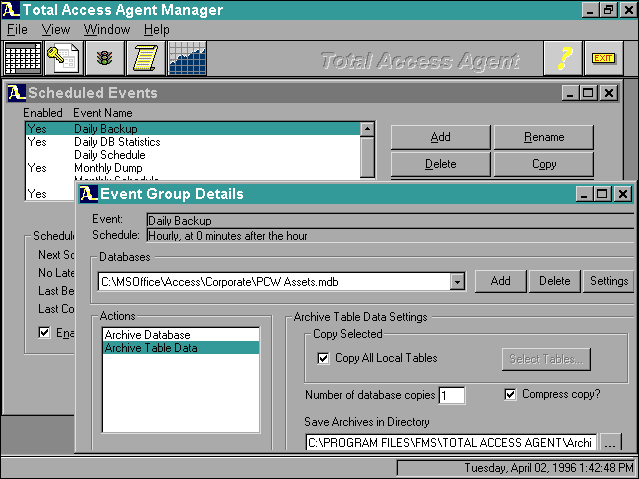This screenshot has height=479, width=639.
Task: Open the statistics chart toolbar icon
Action: pos(187,58)
